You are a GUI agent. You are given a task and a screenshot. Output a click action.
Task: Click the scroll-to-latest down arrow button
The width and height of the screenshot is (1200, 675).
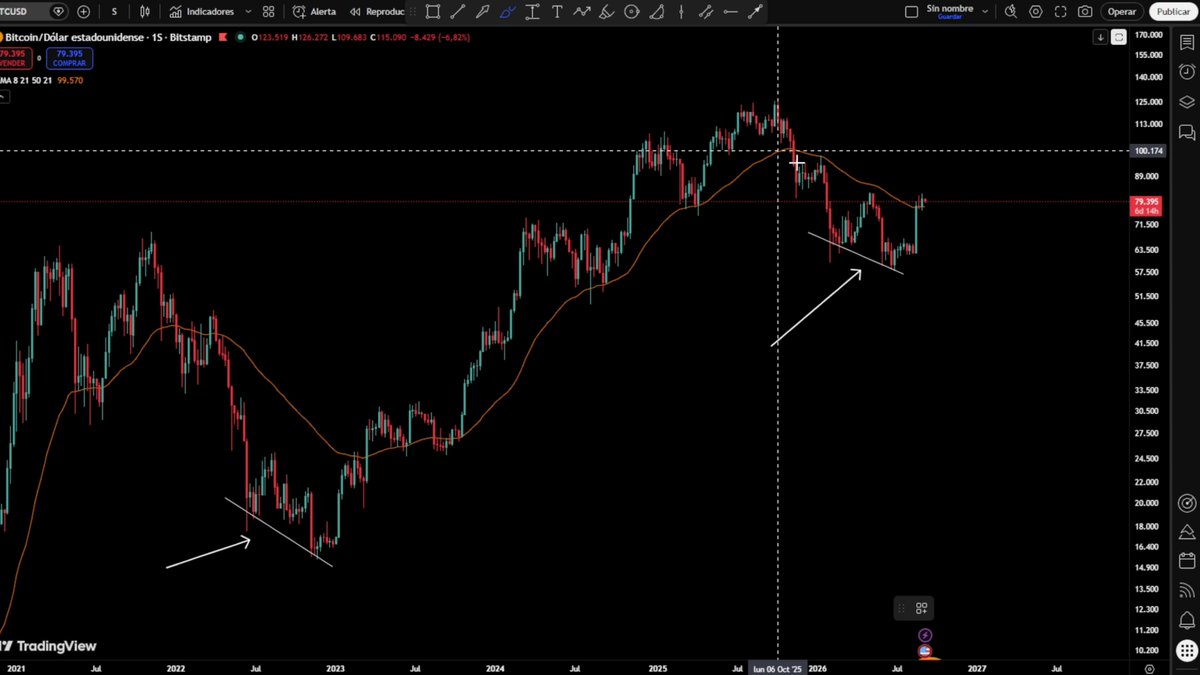[x=1101, y=37]
